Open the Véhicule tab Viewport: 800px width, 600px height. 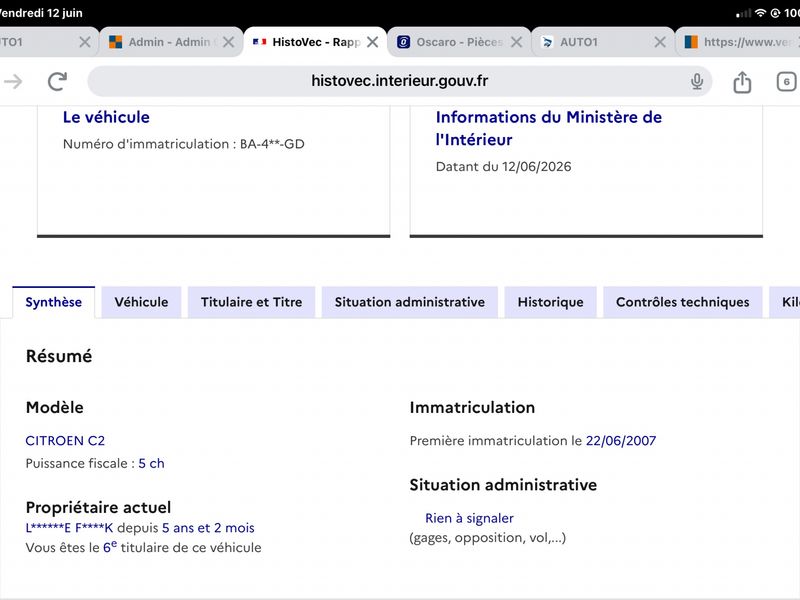tap(141, 302)
